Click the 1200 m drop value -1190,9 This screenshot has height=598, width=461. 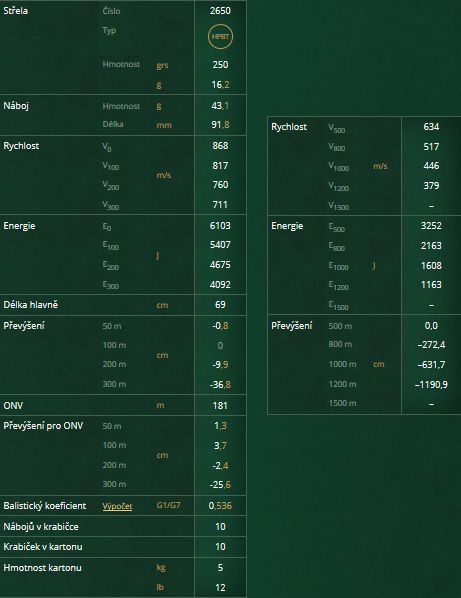pos(431,384)
